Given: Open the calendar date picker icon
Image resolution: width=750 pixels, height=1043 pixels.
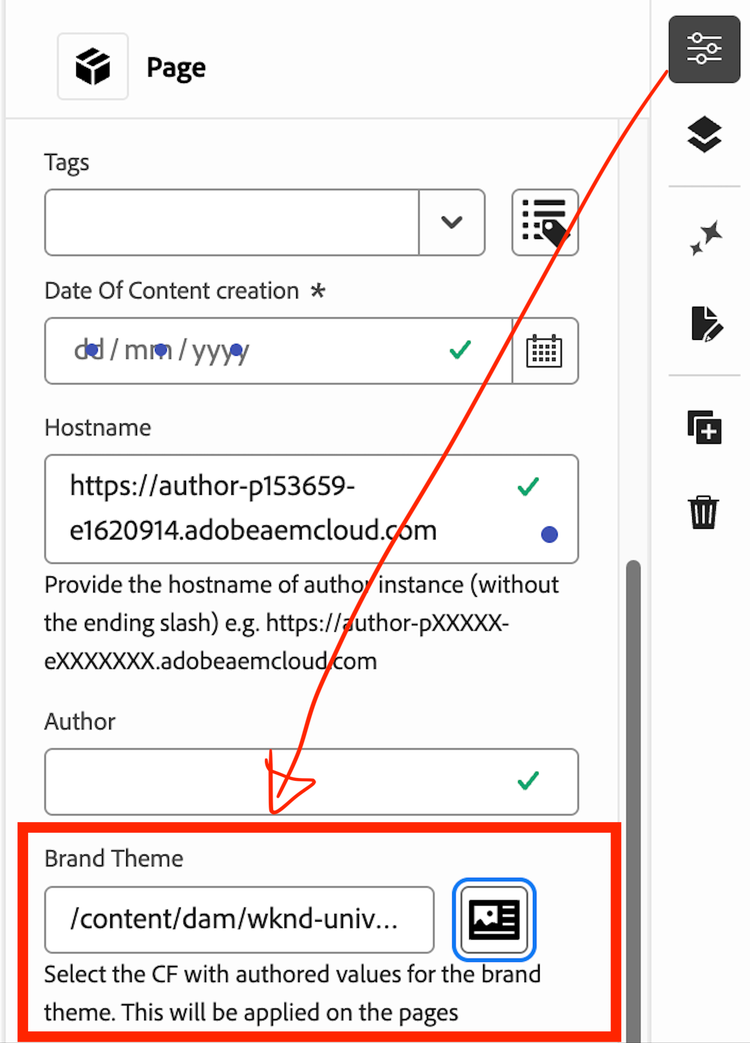Looking at the screenshot, I should 545,351.
